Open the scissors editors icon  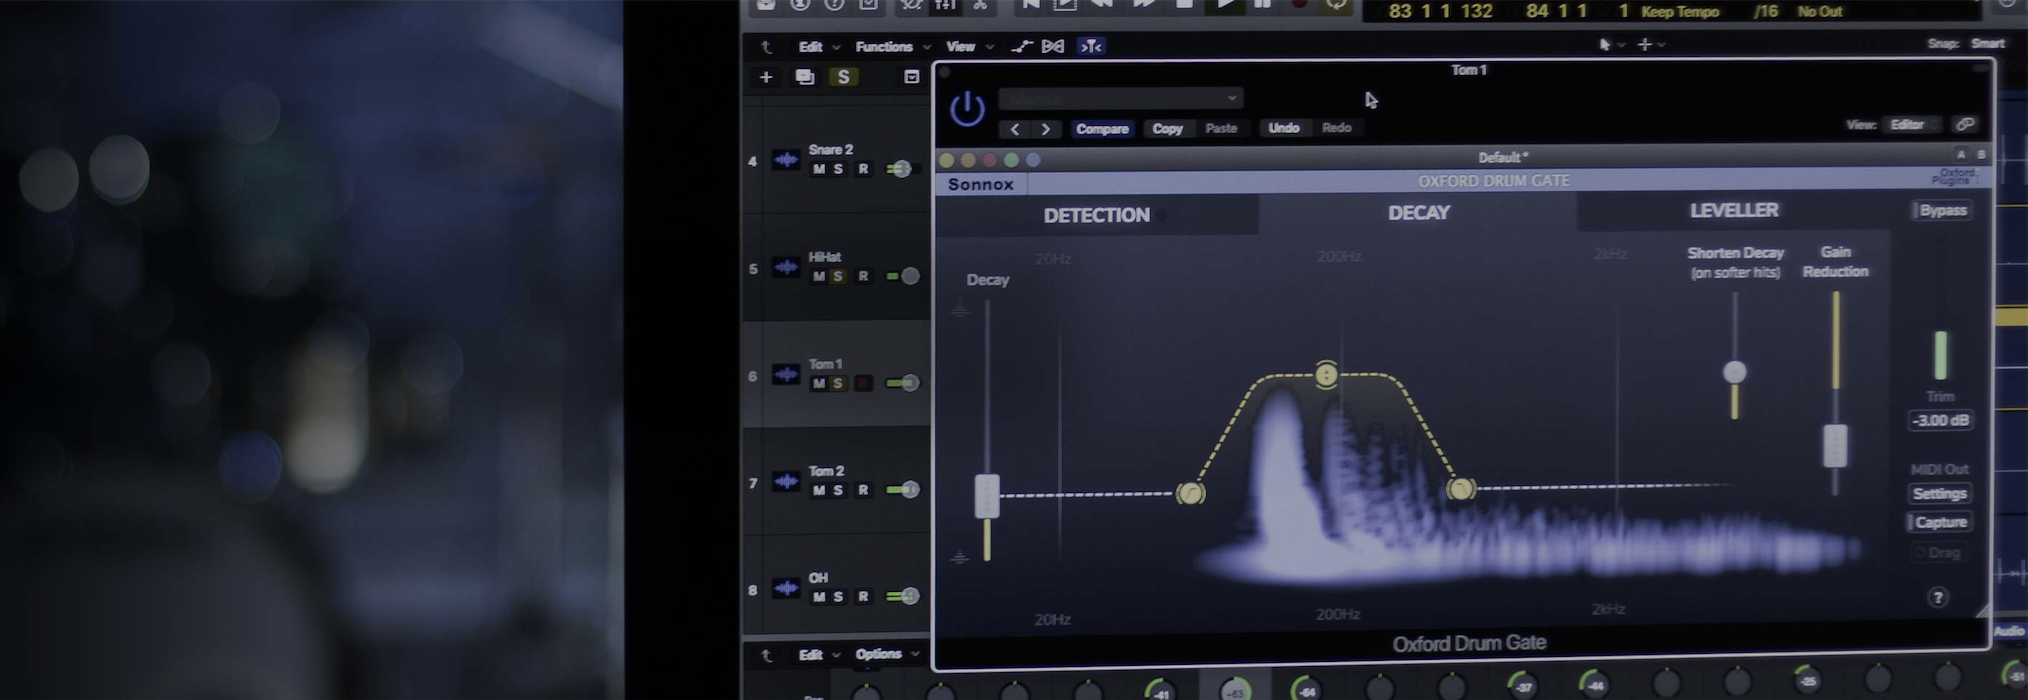tap(980, 5)
